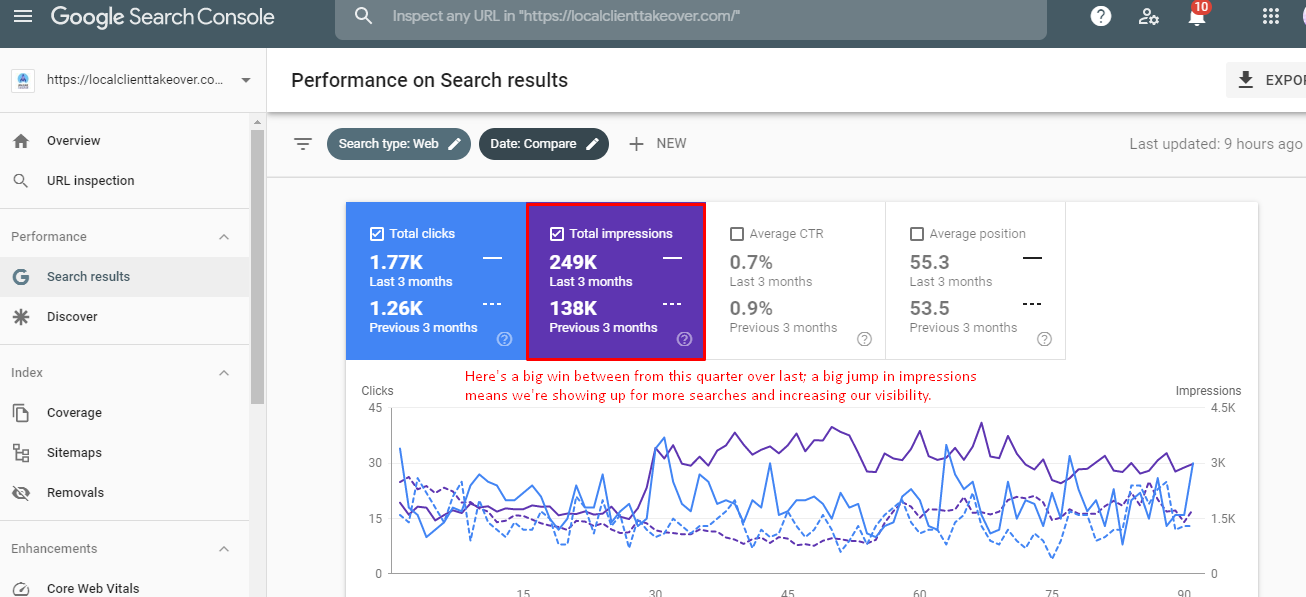
Task: Click the Core Web Vitals gauge icon
Action: tap(21, 589)
